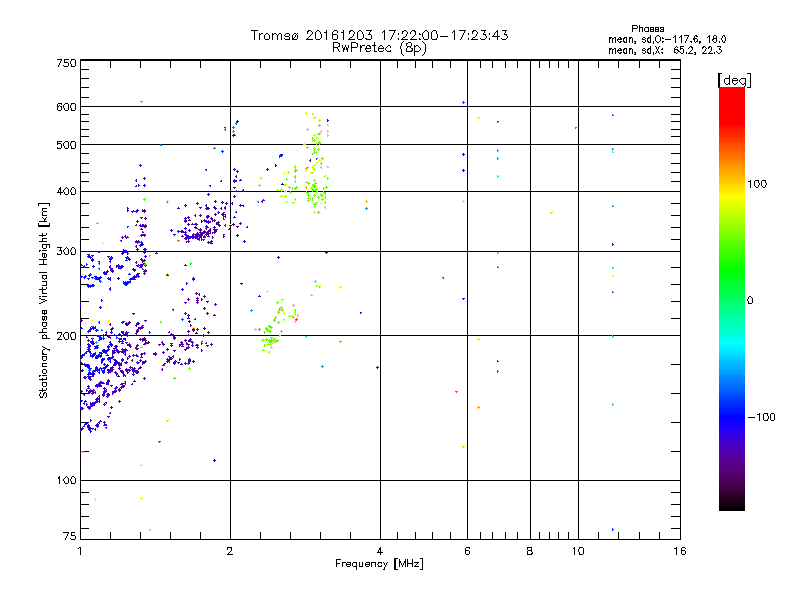Click the y-axis tick label "100"
800x600 pixels.
66,480
